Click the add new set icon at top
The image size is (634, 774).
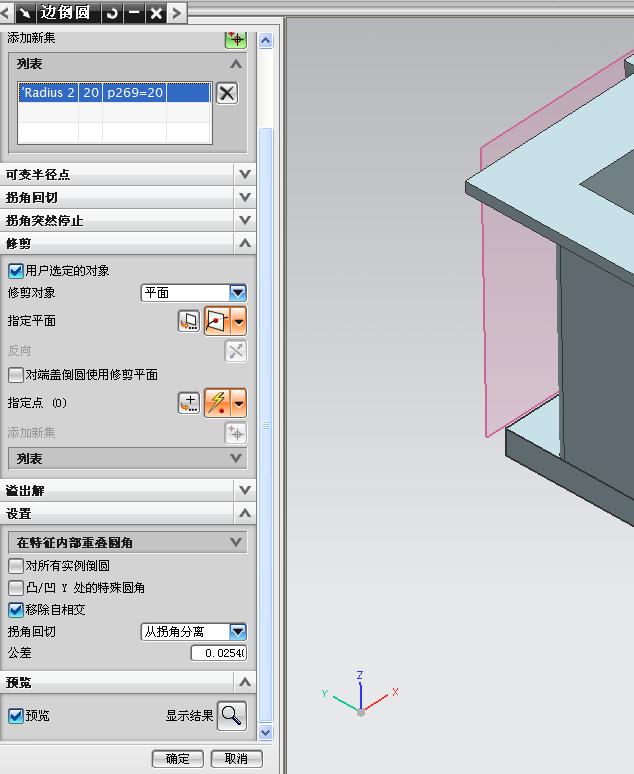click(236, 39)
